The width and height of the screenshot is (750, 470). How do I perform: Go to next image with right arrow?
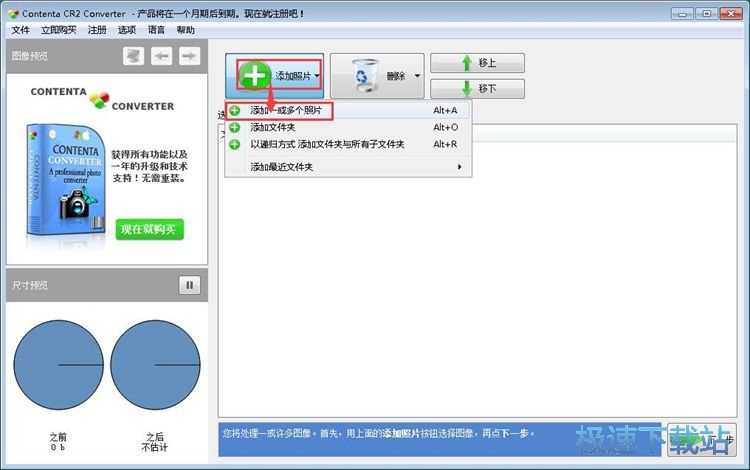click(x=189, y=56)
